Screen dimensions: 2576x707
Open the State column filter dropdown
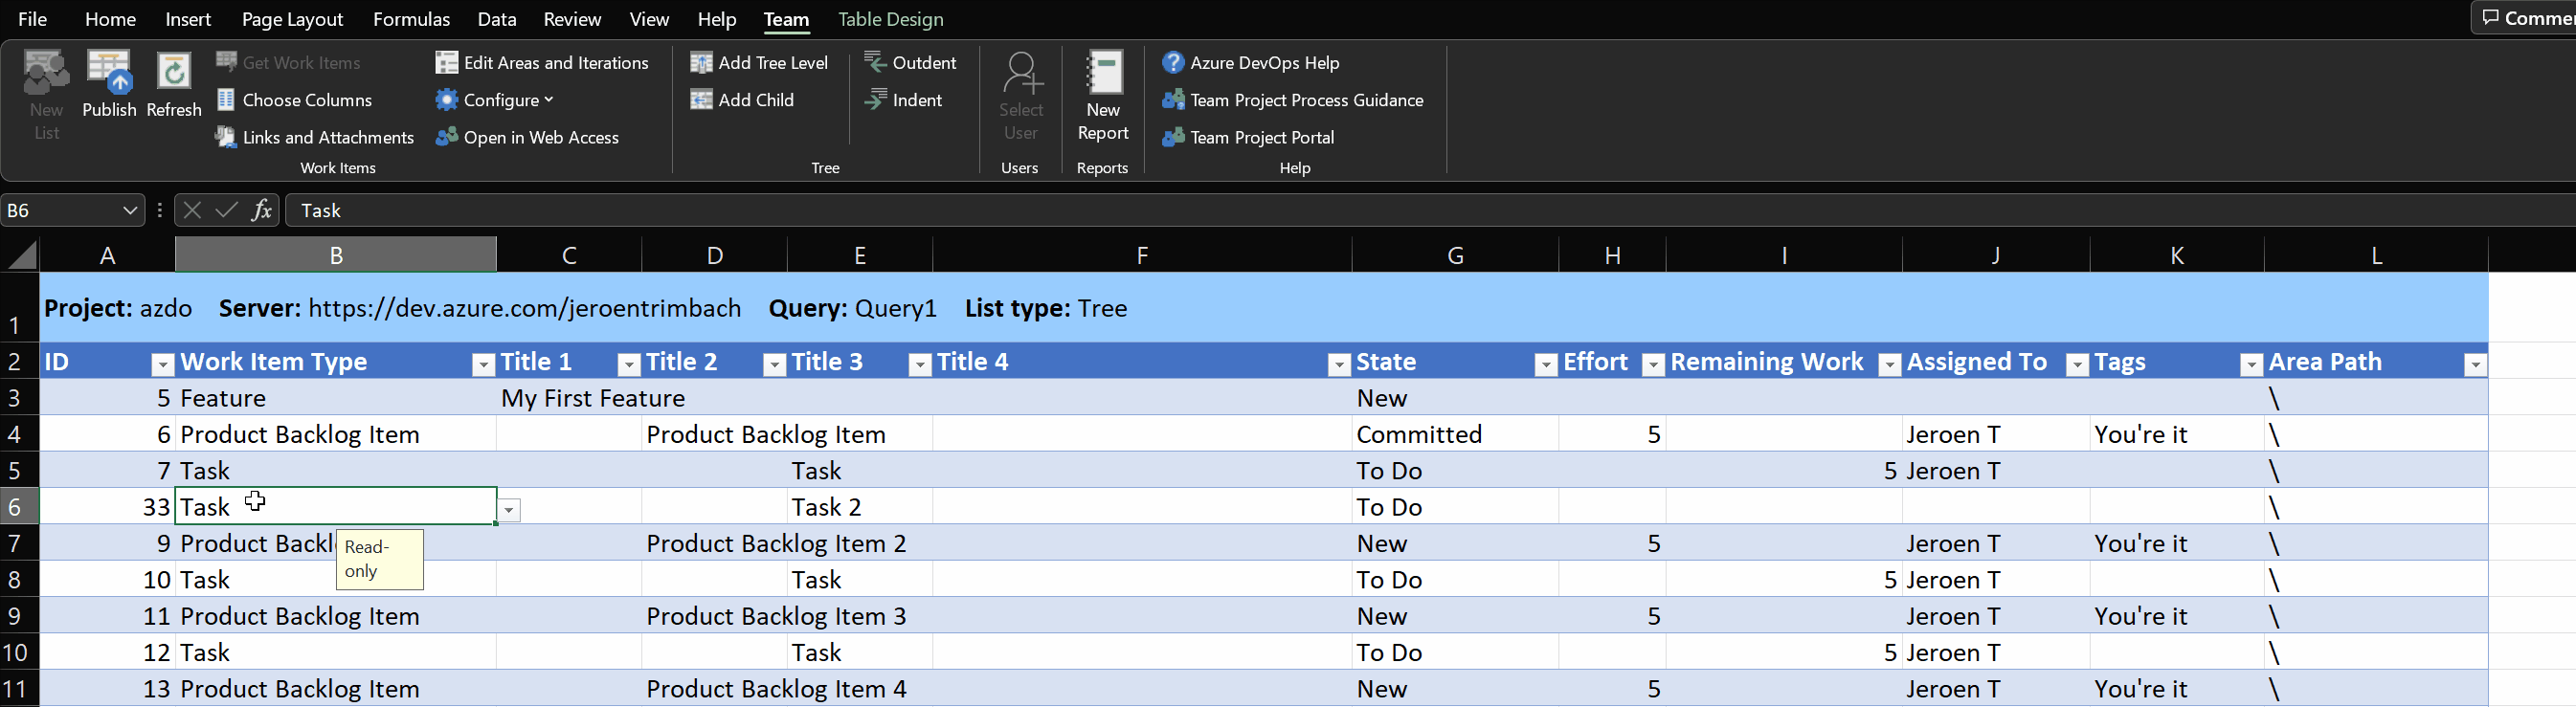tap(1545, 365)
